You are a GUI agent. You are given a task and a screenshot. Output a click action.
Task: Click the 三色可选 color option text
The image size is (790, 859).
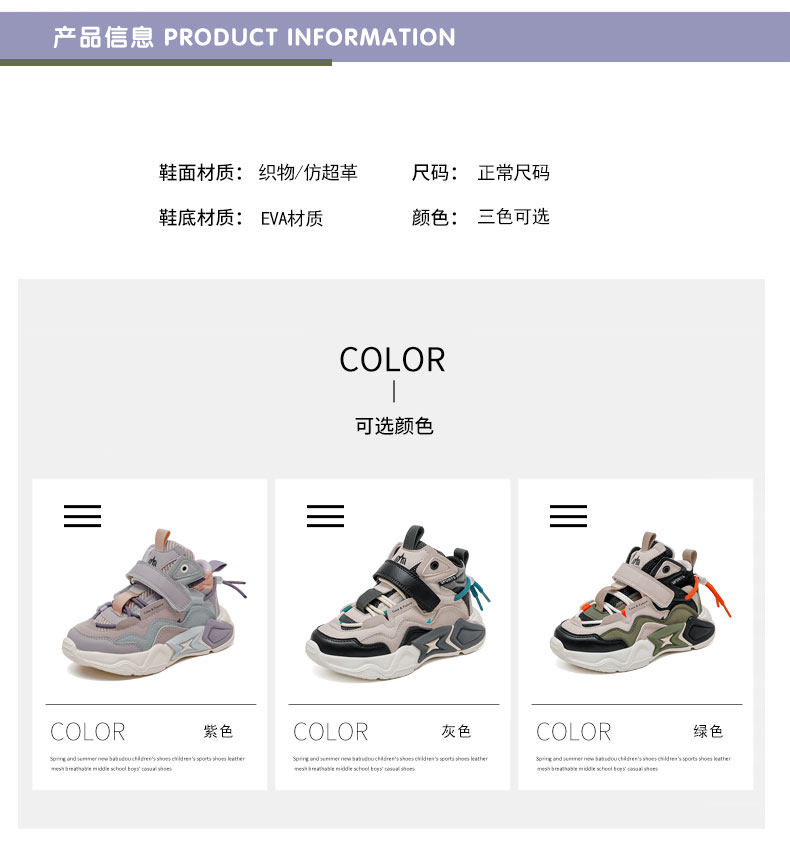(x=513, y=216)
